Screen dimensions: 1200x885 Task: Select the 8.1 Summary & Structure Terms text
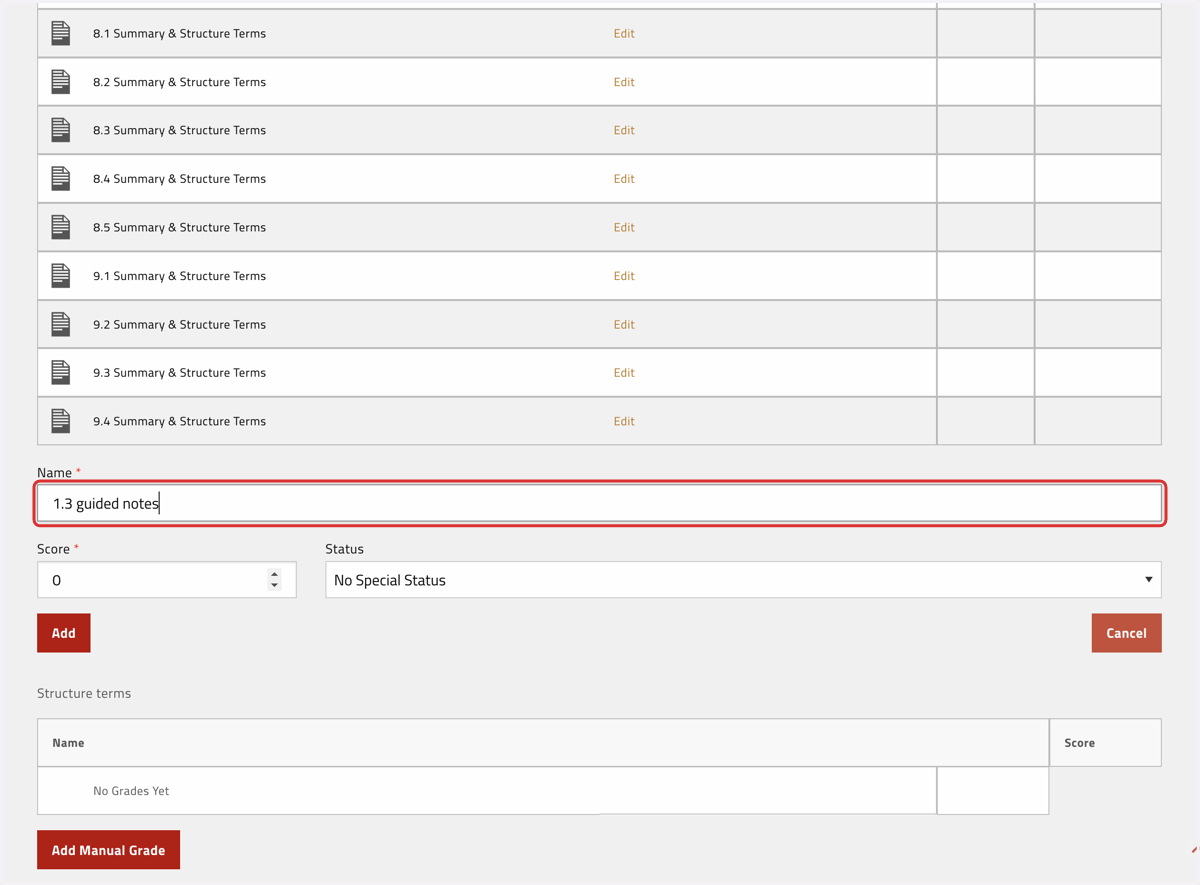pyautogui.click(x=180, y=33)
